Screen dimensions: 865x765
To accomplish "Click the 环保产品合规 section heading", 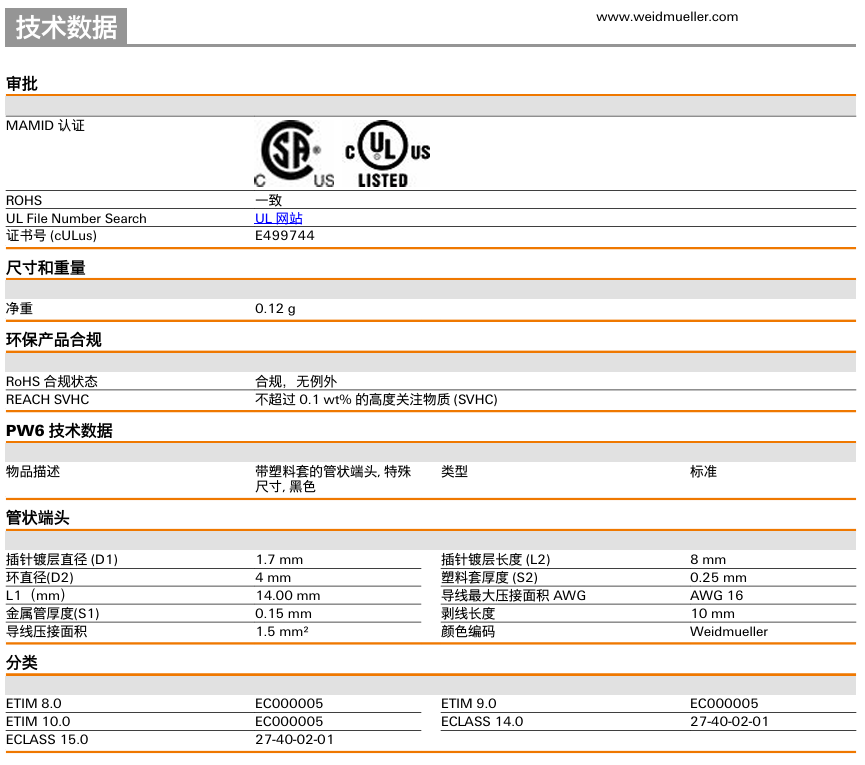I will coord(54,340).
